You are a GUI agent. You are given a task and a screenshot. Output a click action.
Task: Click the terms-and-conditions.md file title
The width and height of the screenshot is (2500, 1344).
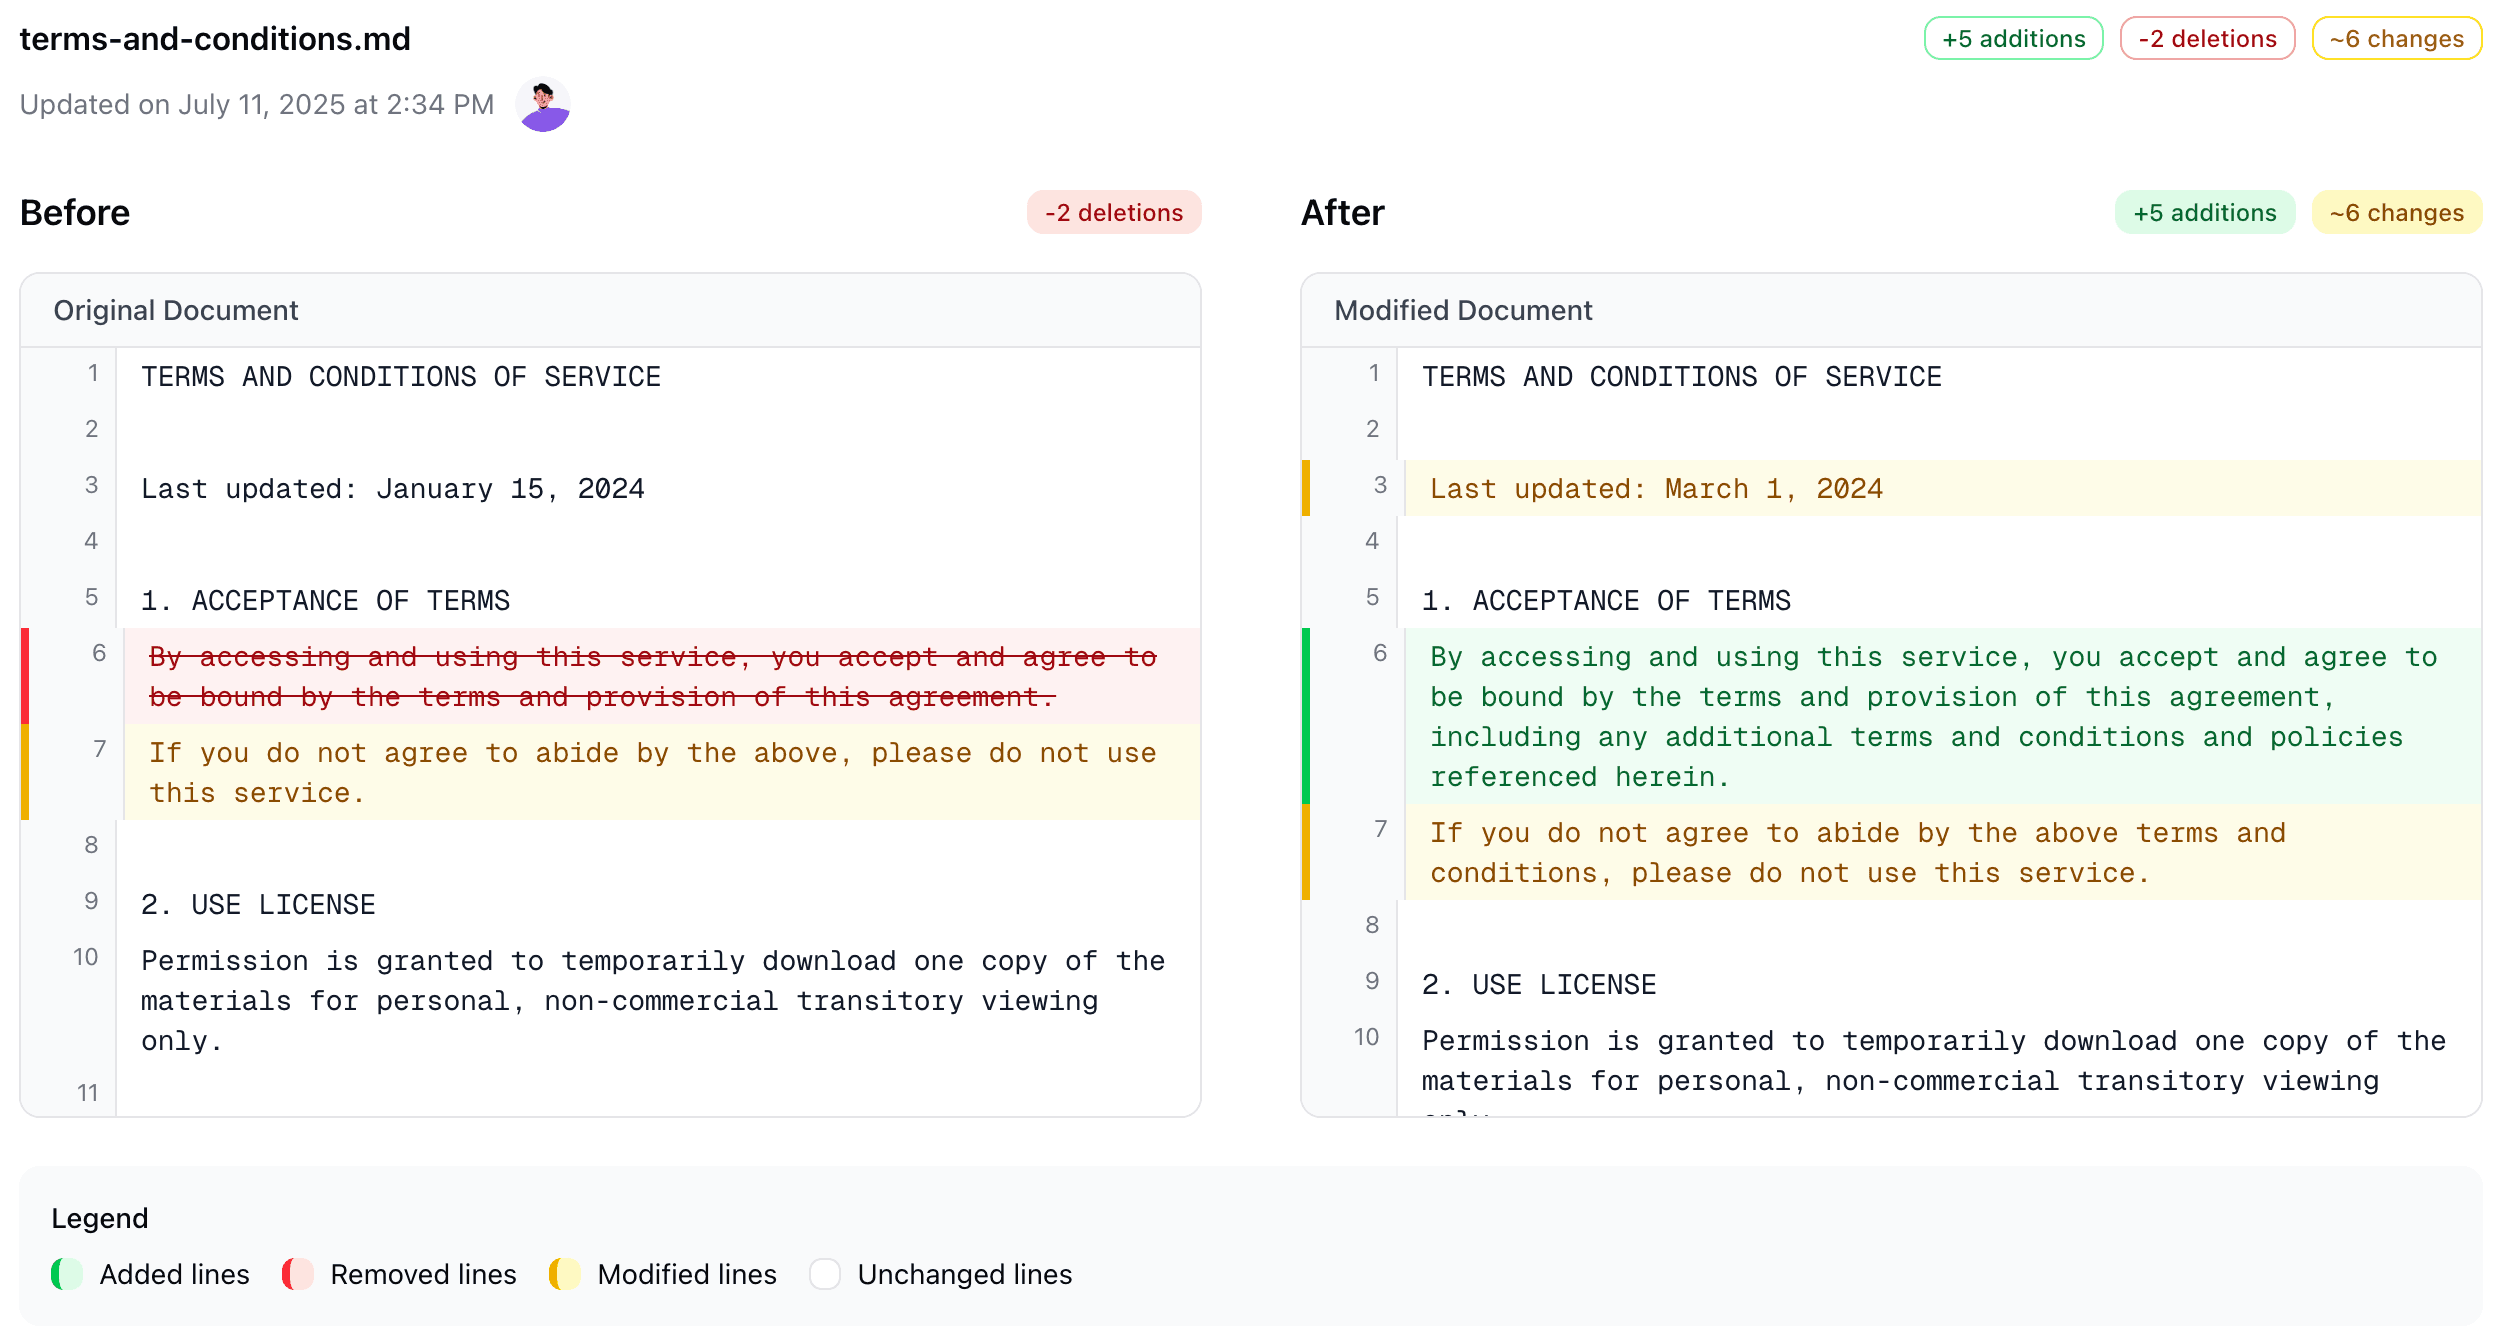pyautogui.click(x=215, y=39)
